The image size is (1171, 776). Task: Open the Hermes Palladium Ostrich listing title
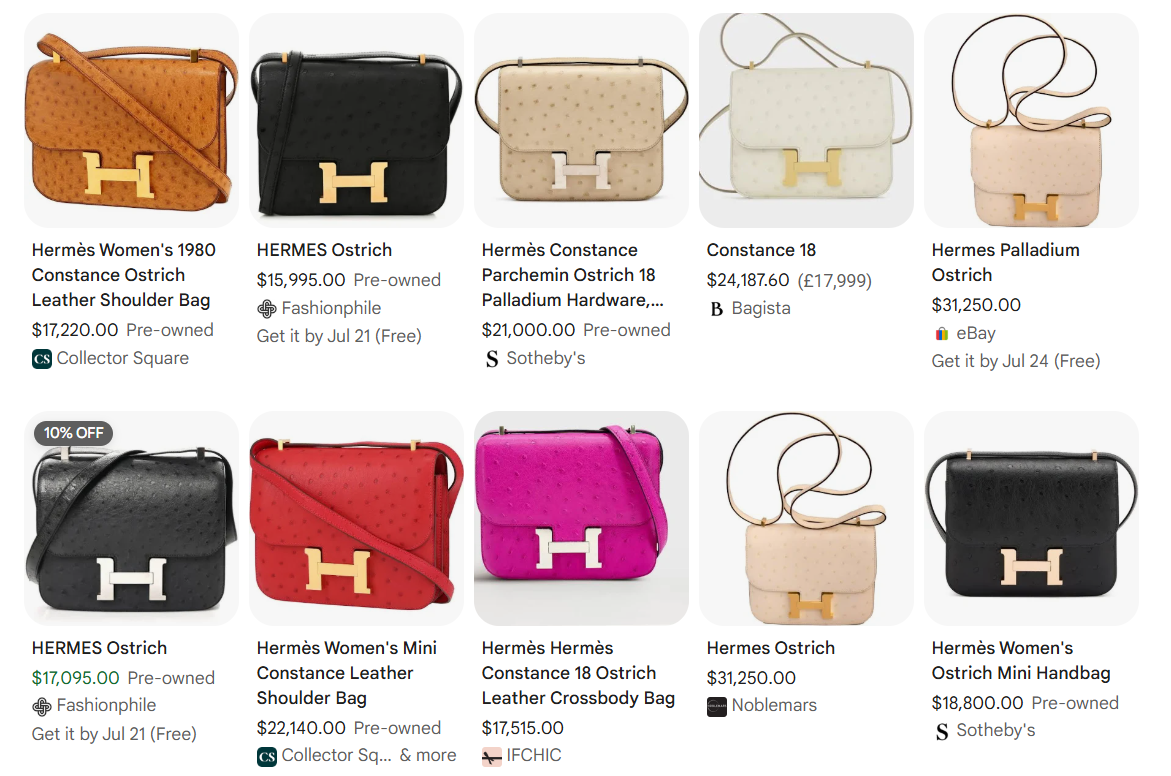pyautogui.click(x=1005, y=262)
